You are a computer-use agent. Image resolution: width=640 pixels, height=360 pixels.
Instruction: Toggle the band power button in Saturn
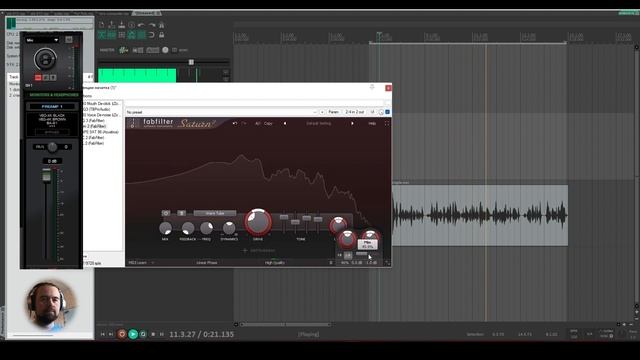click(166, 213)
